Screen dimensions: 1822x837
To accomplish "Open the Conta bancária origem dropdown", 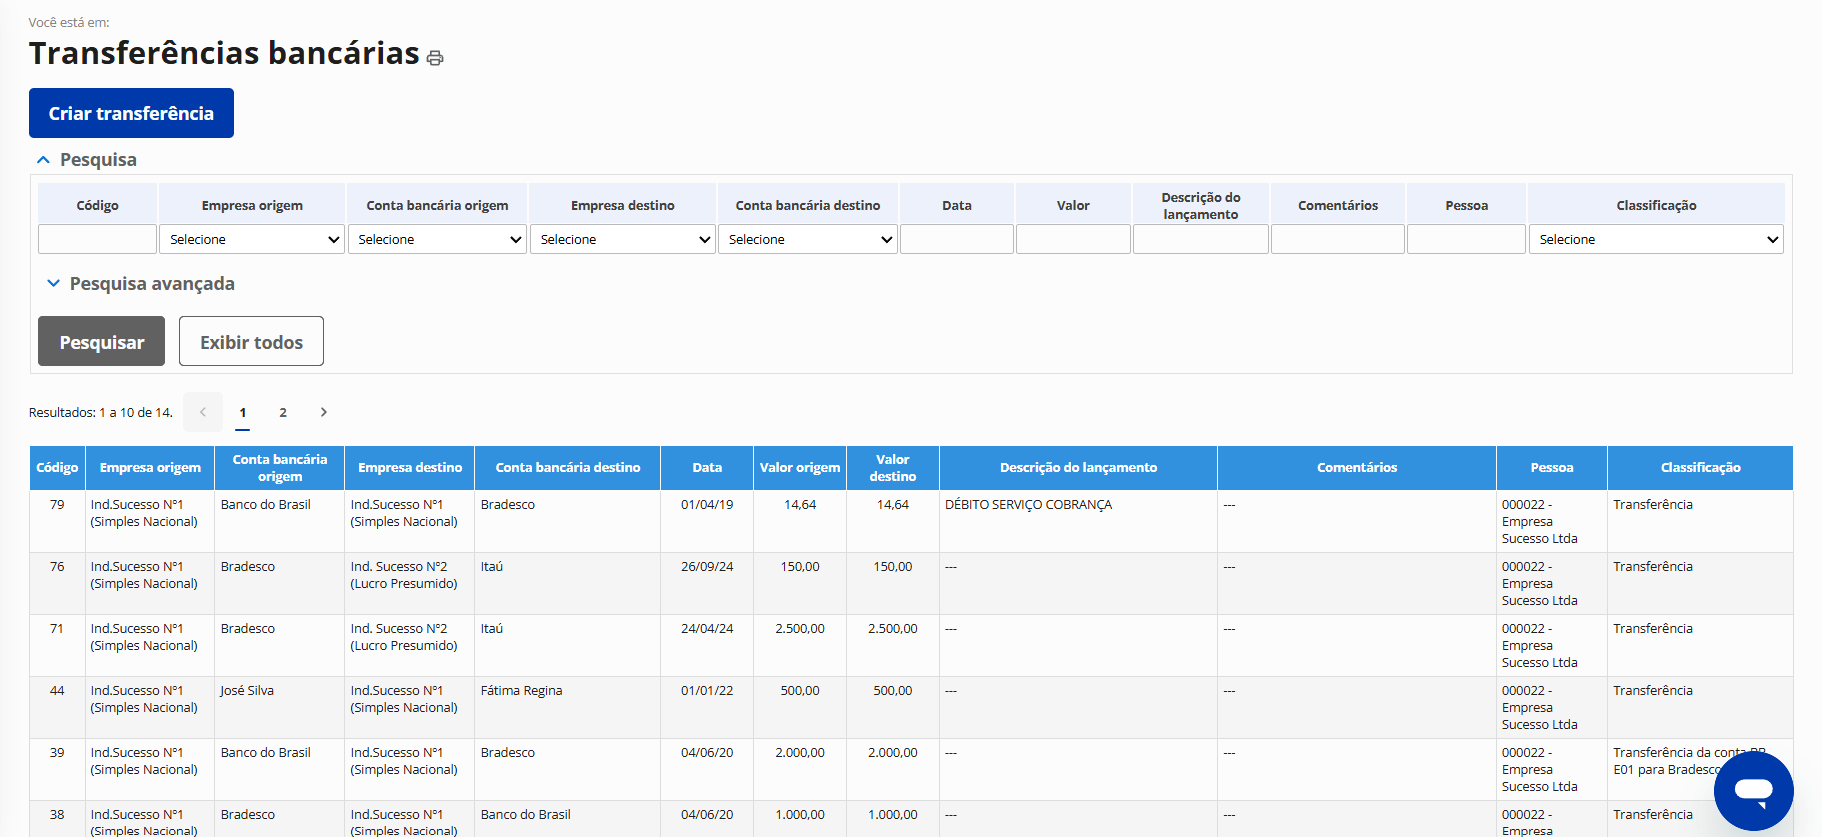I will pos(437,239).
